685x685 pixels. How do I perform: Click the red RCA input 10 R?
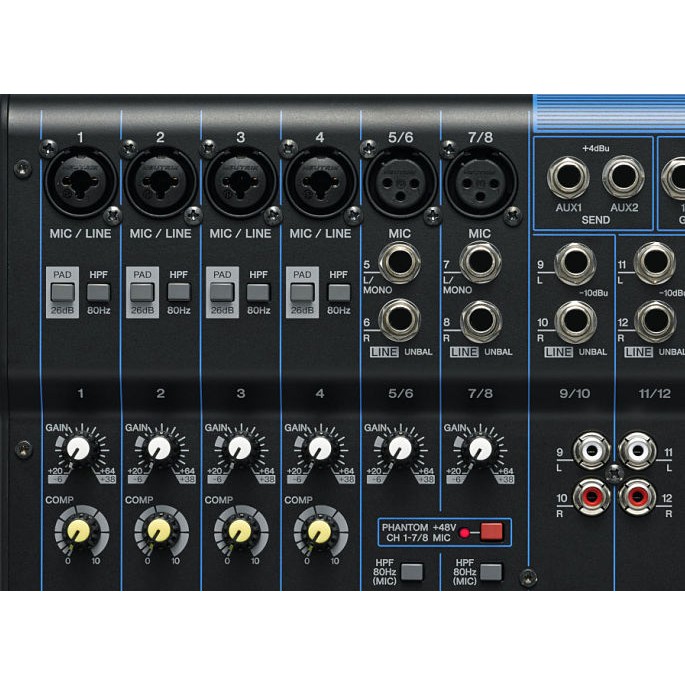[x=584, y=495]
